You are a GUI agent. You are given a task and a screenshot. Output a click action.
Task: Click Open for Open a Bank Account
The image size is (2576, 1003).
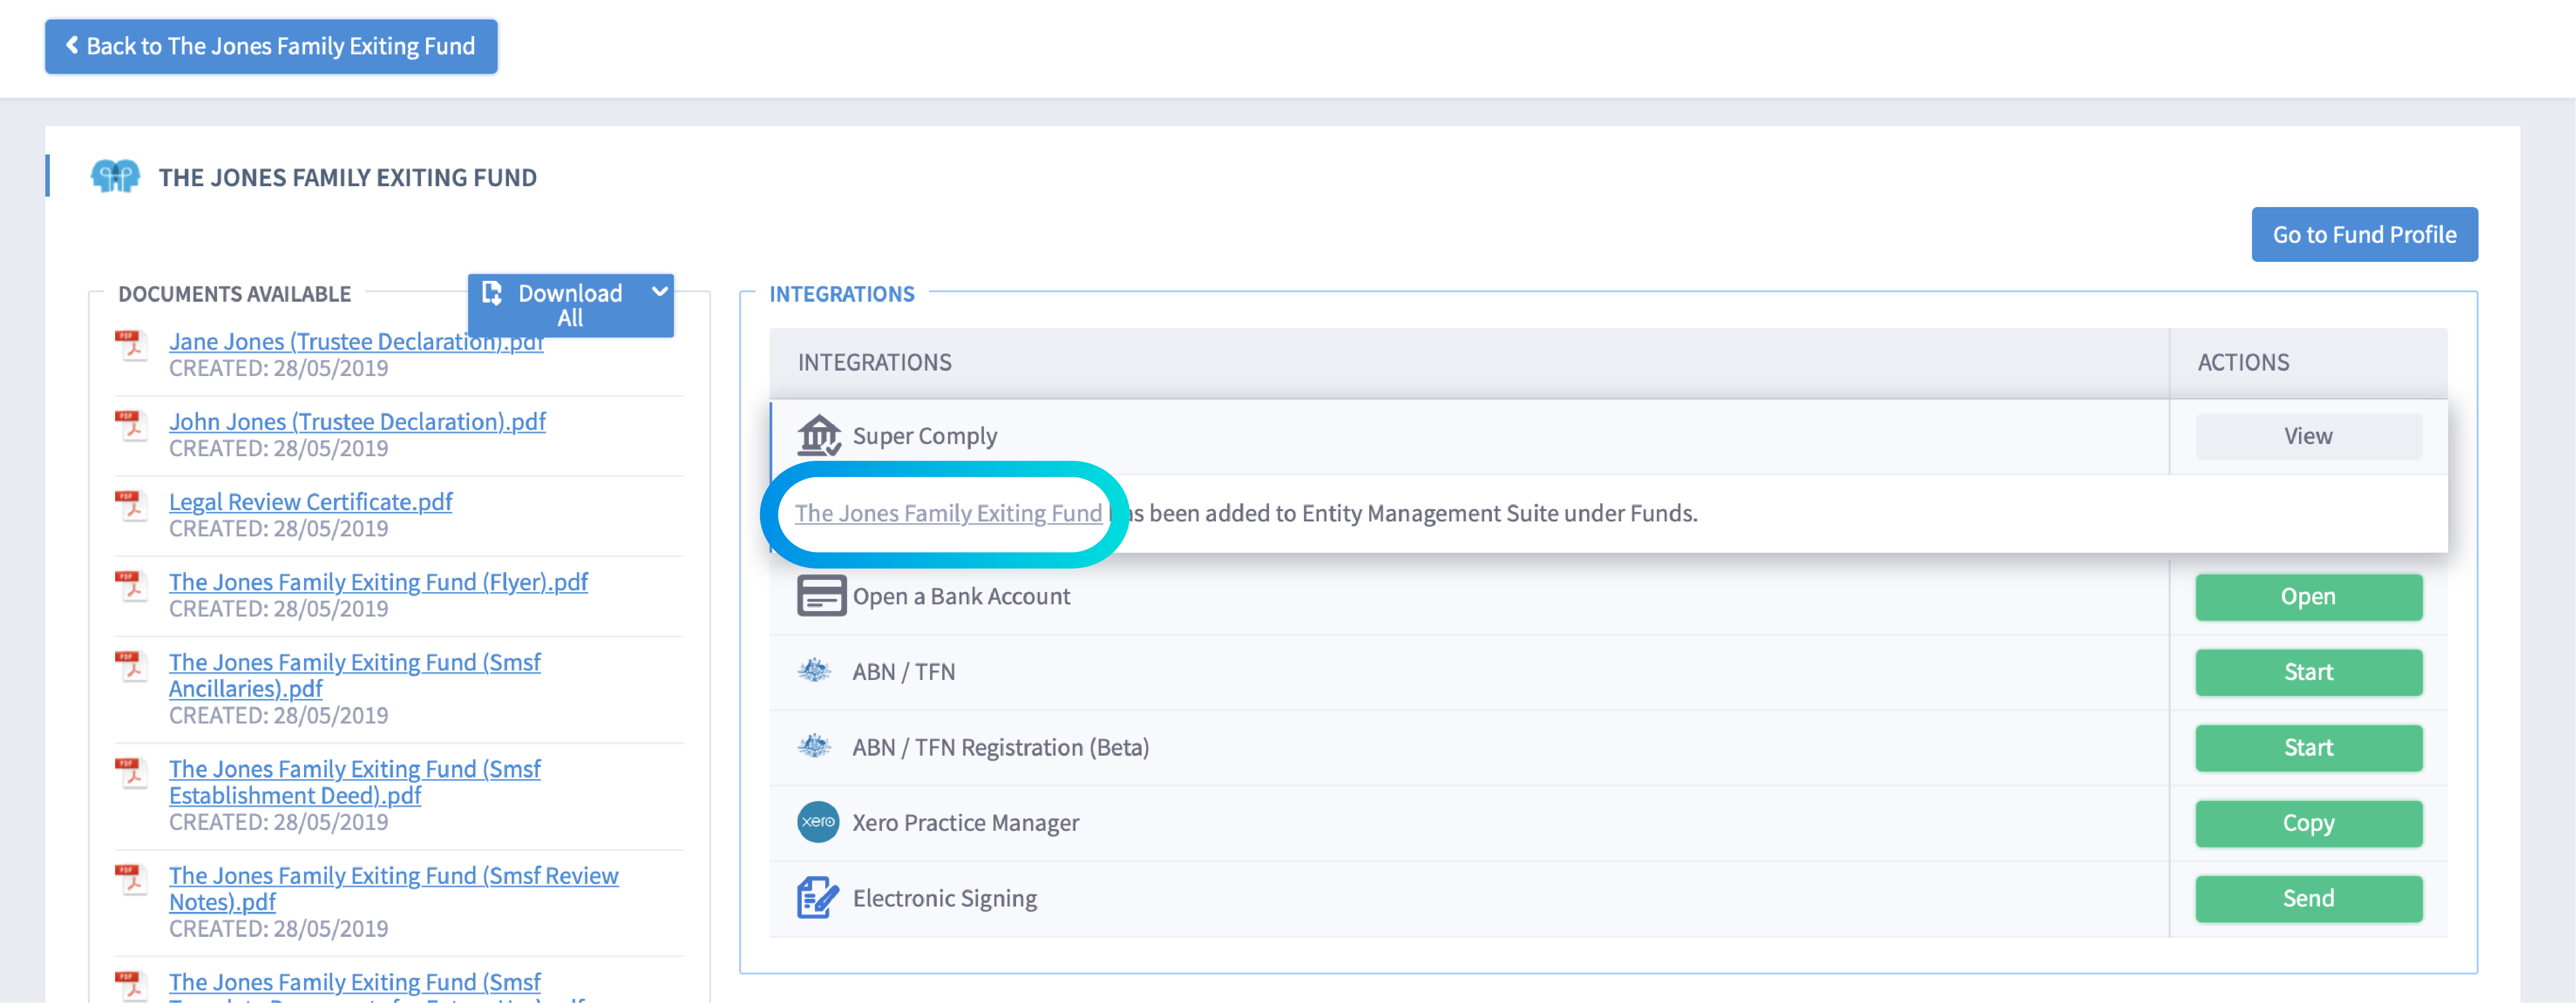[2308, 596]
